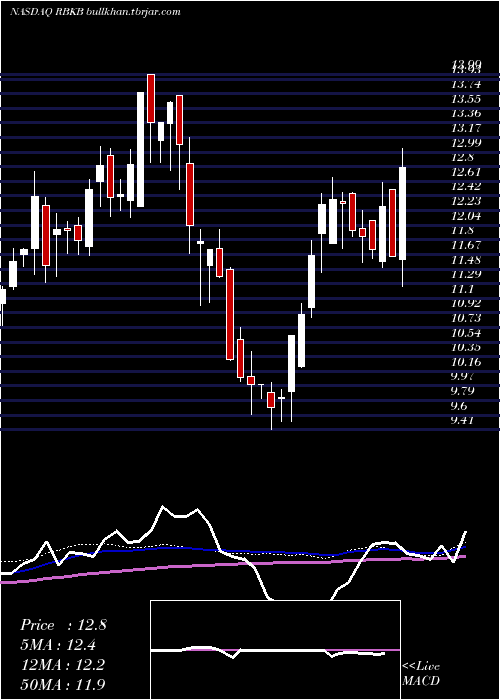Click the Price : 12.8 readout

pyautogui.click(x=63, y=625)
